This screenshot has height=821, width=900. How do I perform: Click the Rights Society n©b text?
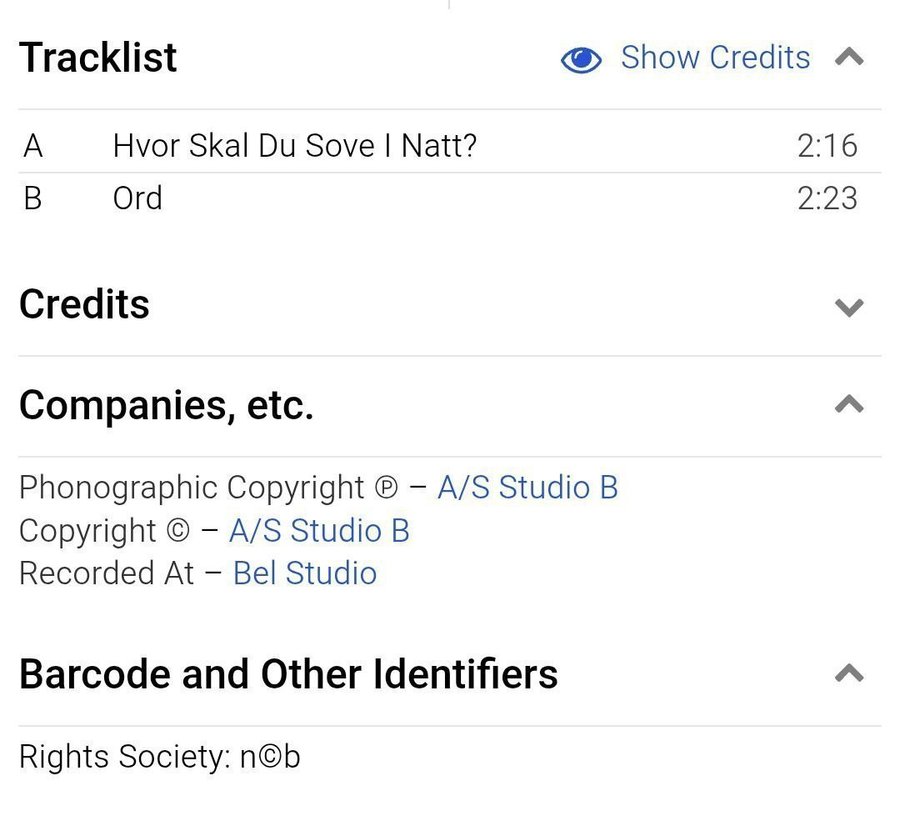pyautogui.click(x=159, y=758)
